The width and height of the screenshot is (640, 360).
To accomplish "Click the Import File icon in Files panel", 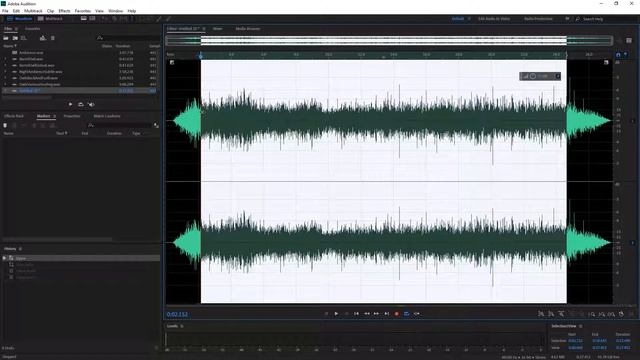I will coord(15,38).
